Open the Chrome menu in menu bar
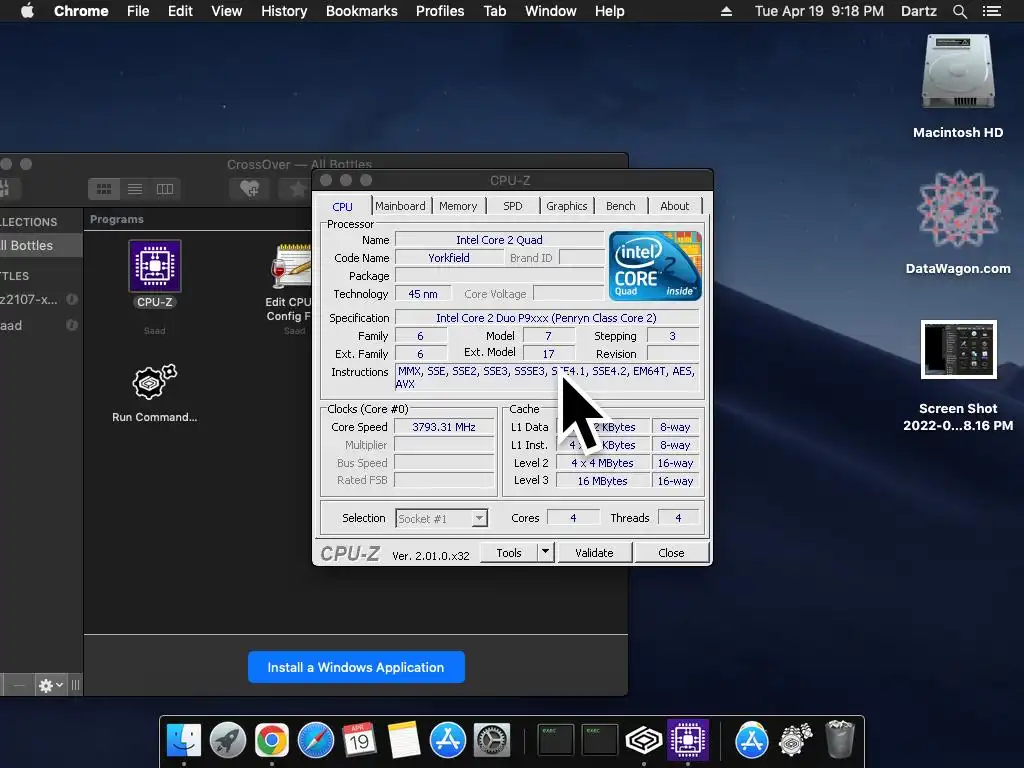Screen dimensions: 1024x768 (x=81, y=11)
